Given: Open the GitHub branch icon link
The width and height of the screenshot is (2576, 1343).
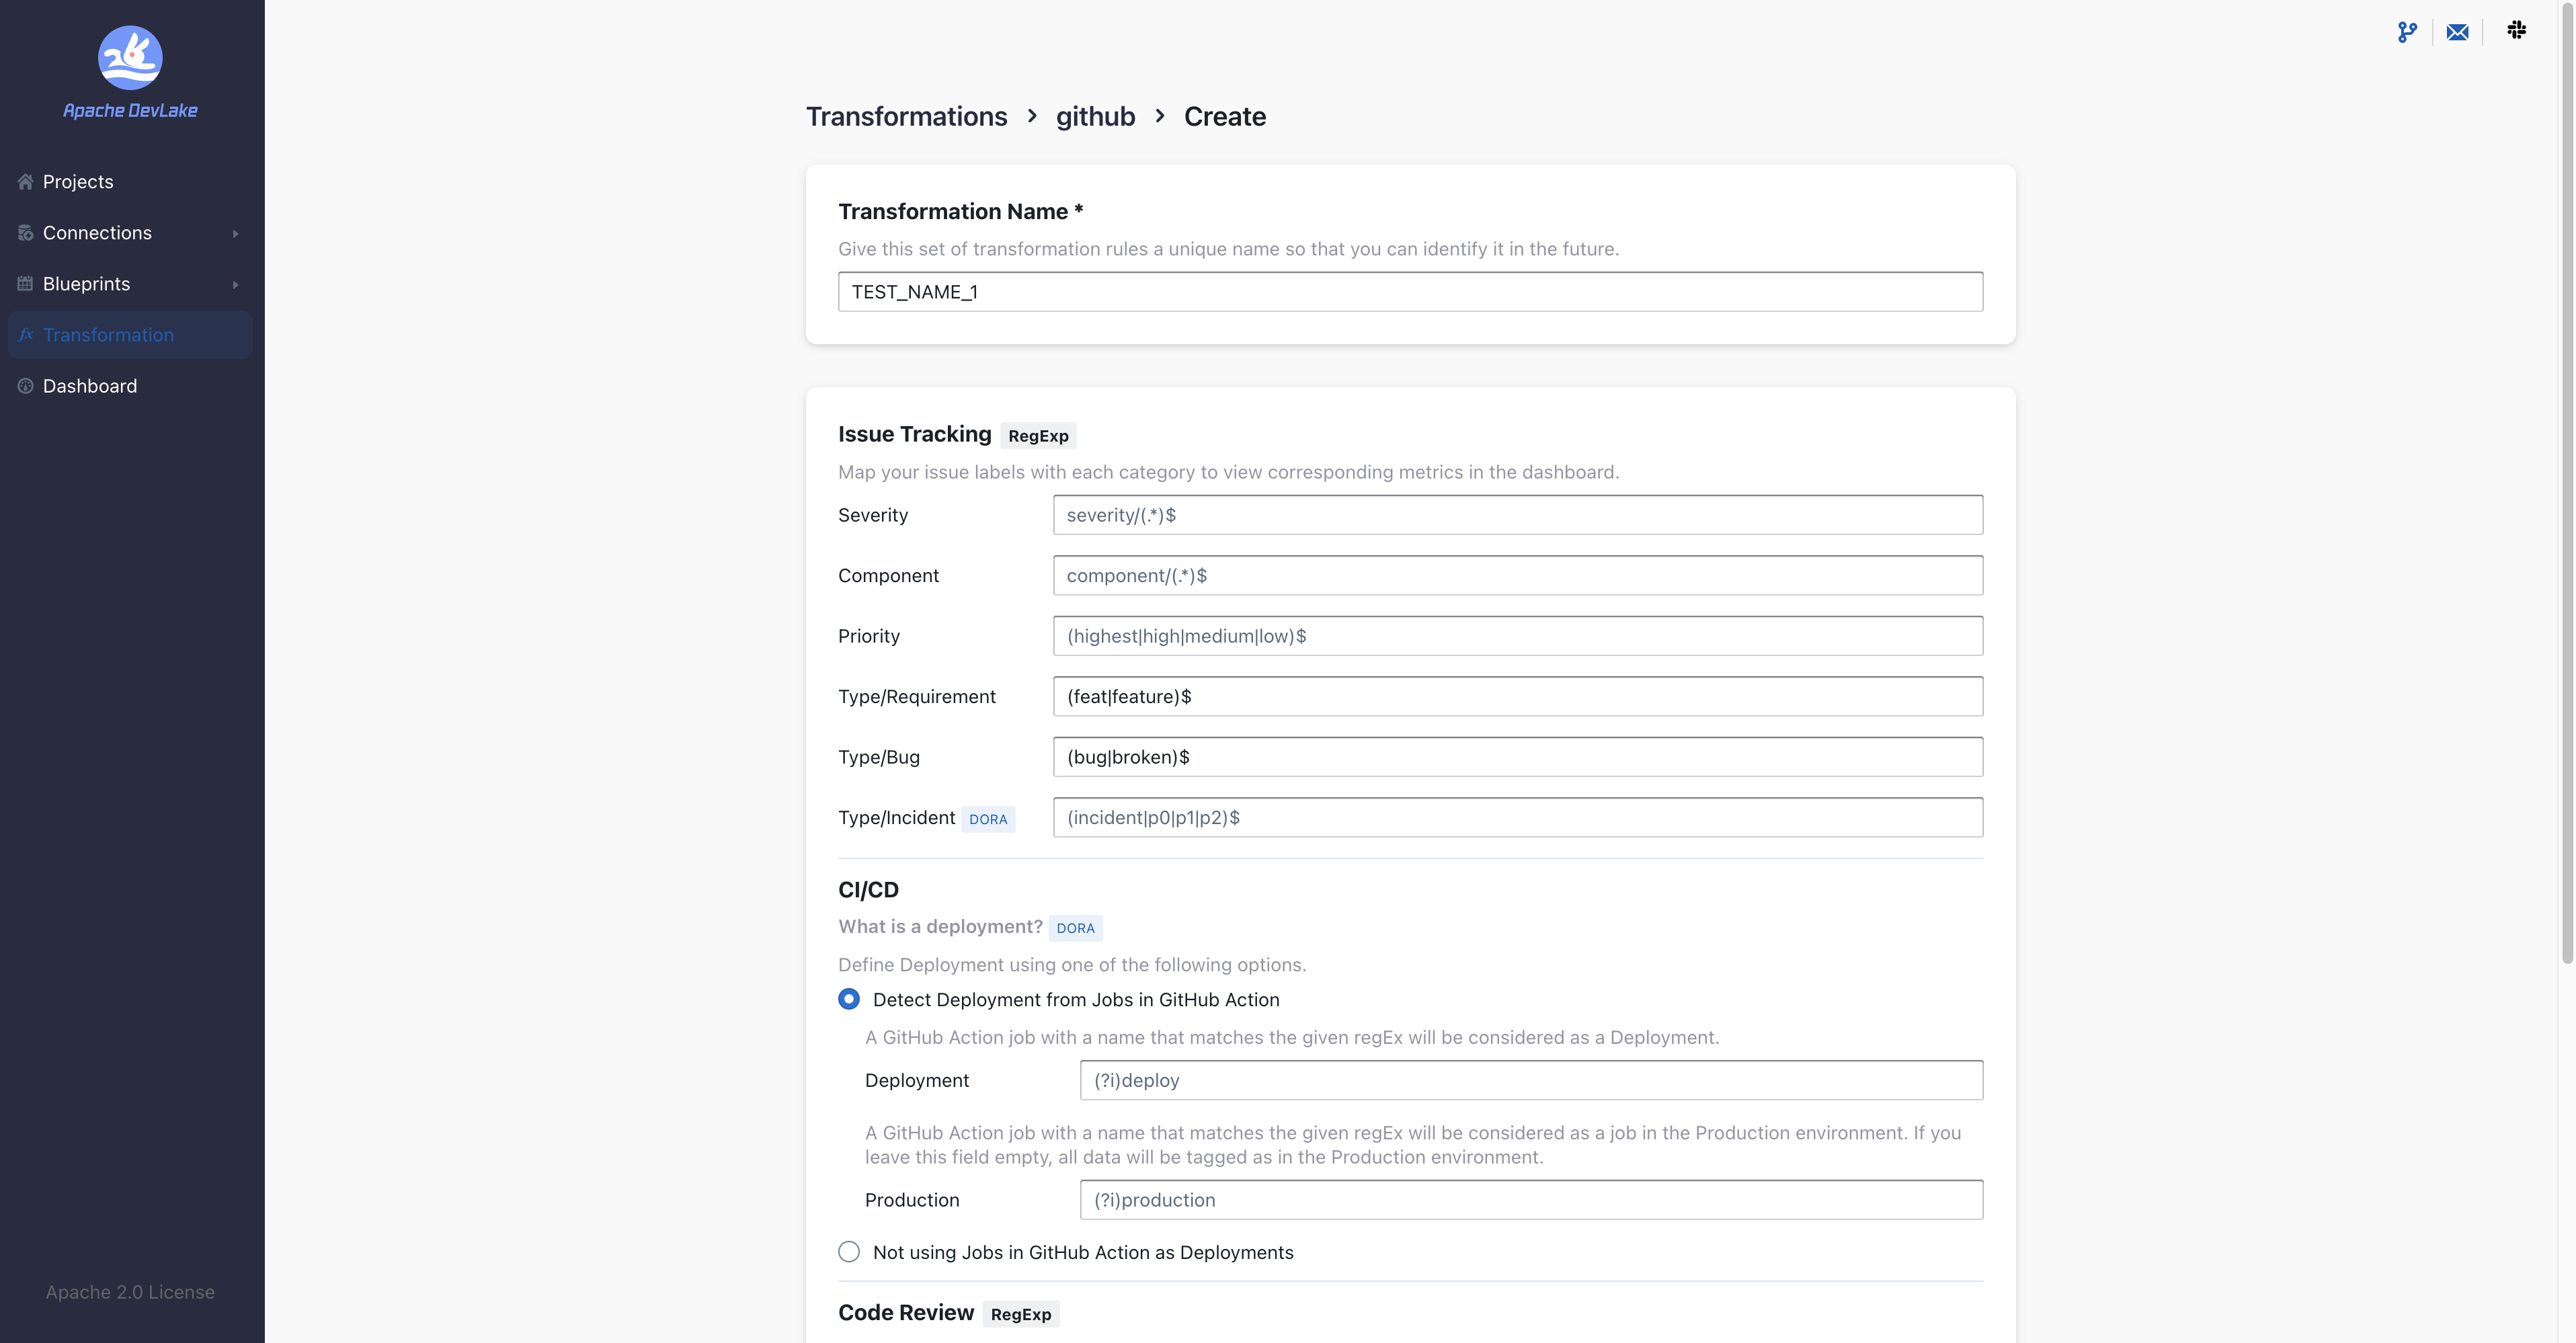Looking at the screenshot, I should point(2407,32).
